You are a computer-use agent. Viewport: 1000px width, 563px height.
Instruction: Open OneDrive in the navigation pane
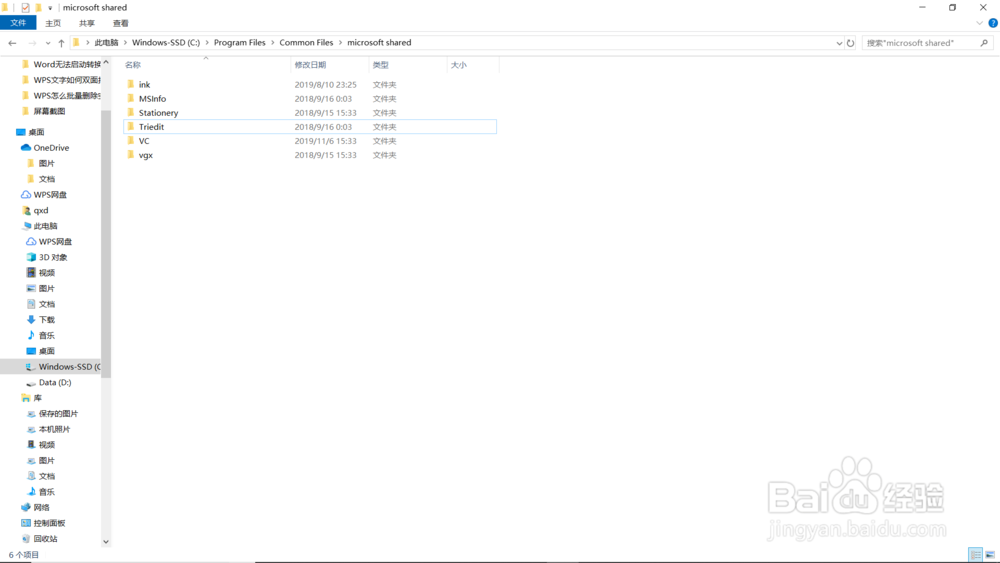51,147
